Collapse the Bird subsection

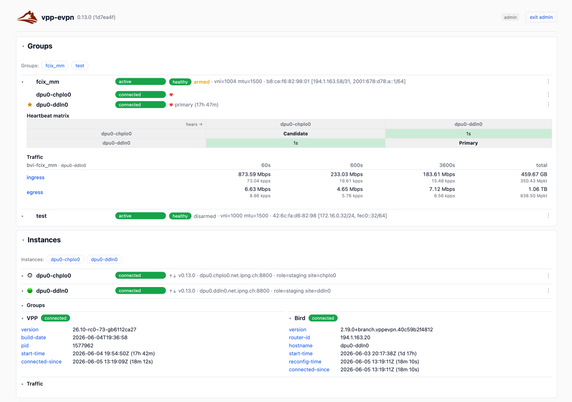[290, 318]
